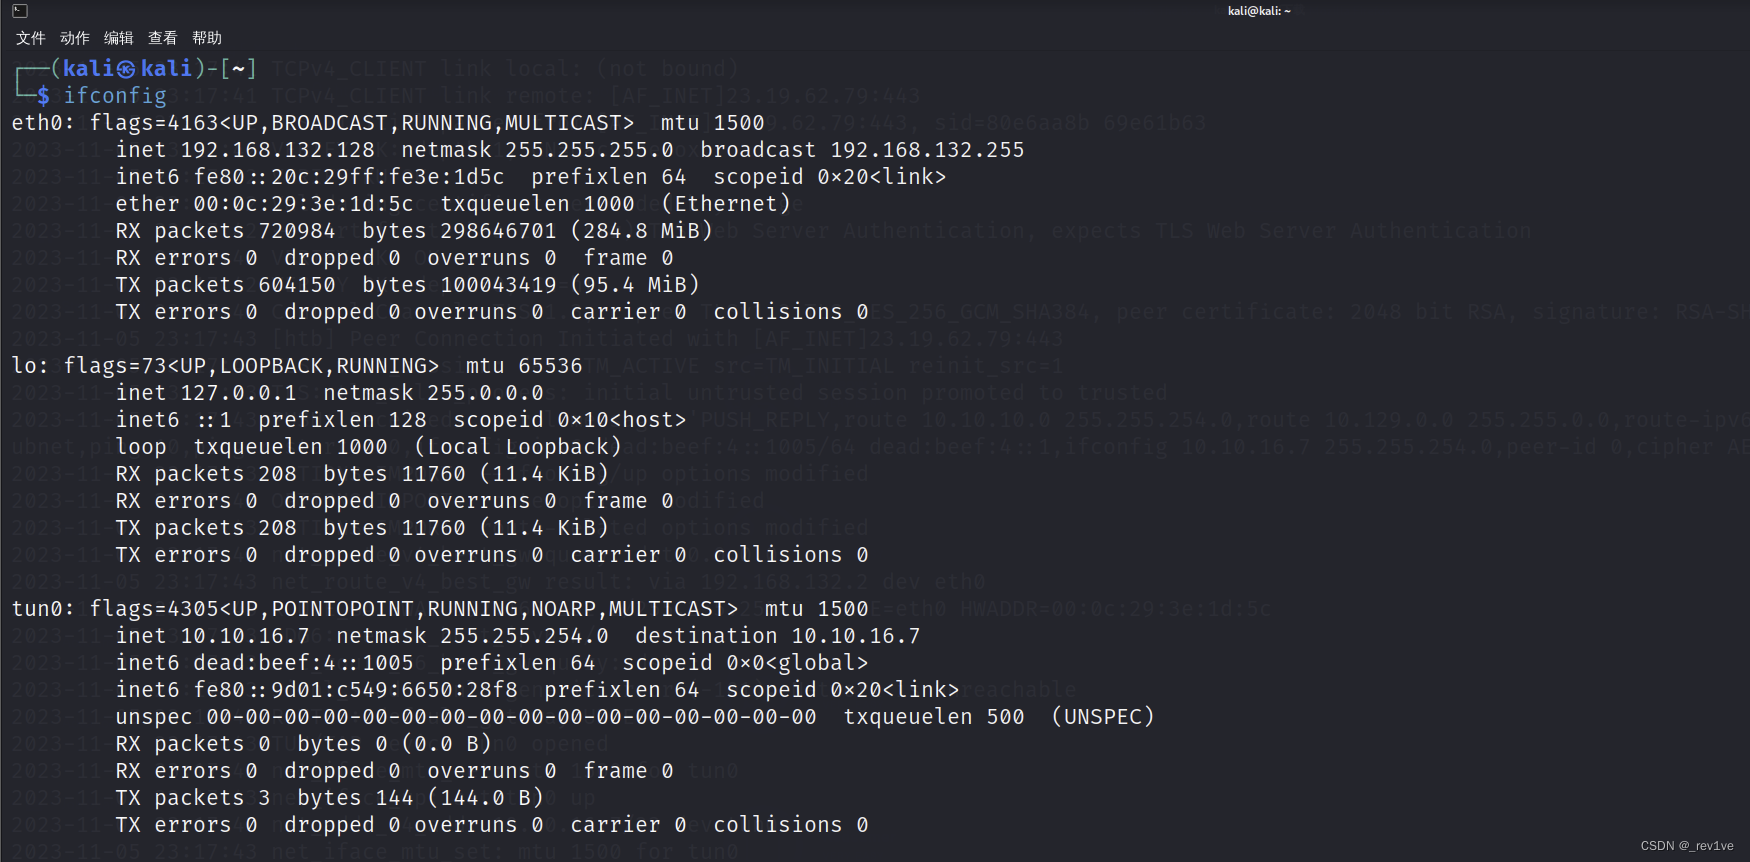Open the 帮助 menu
This screenshot has width=1750, height=862.
(206, 38)
